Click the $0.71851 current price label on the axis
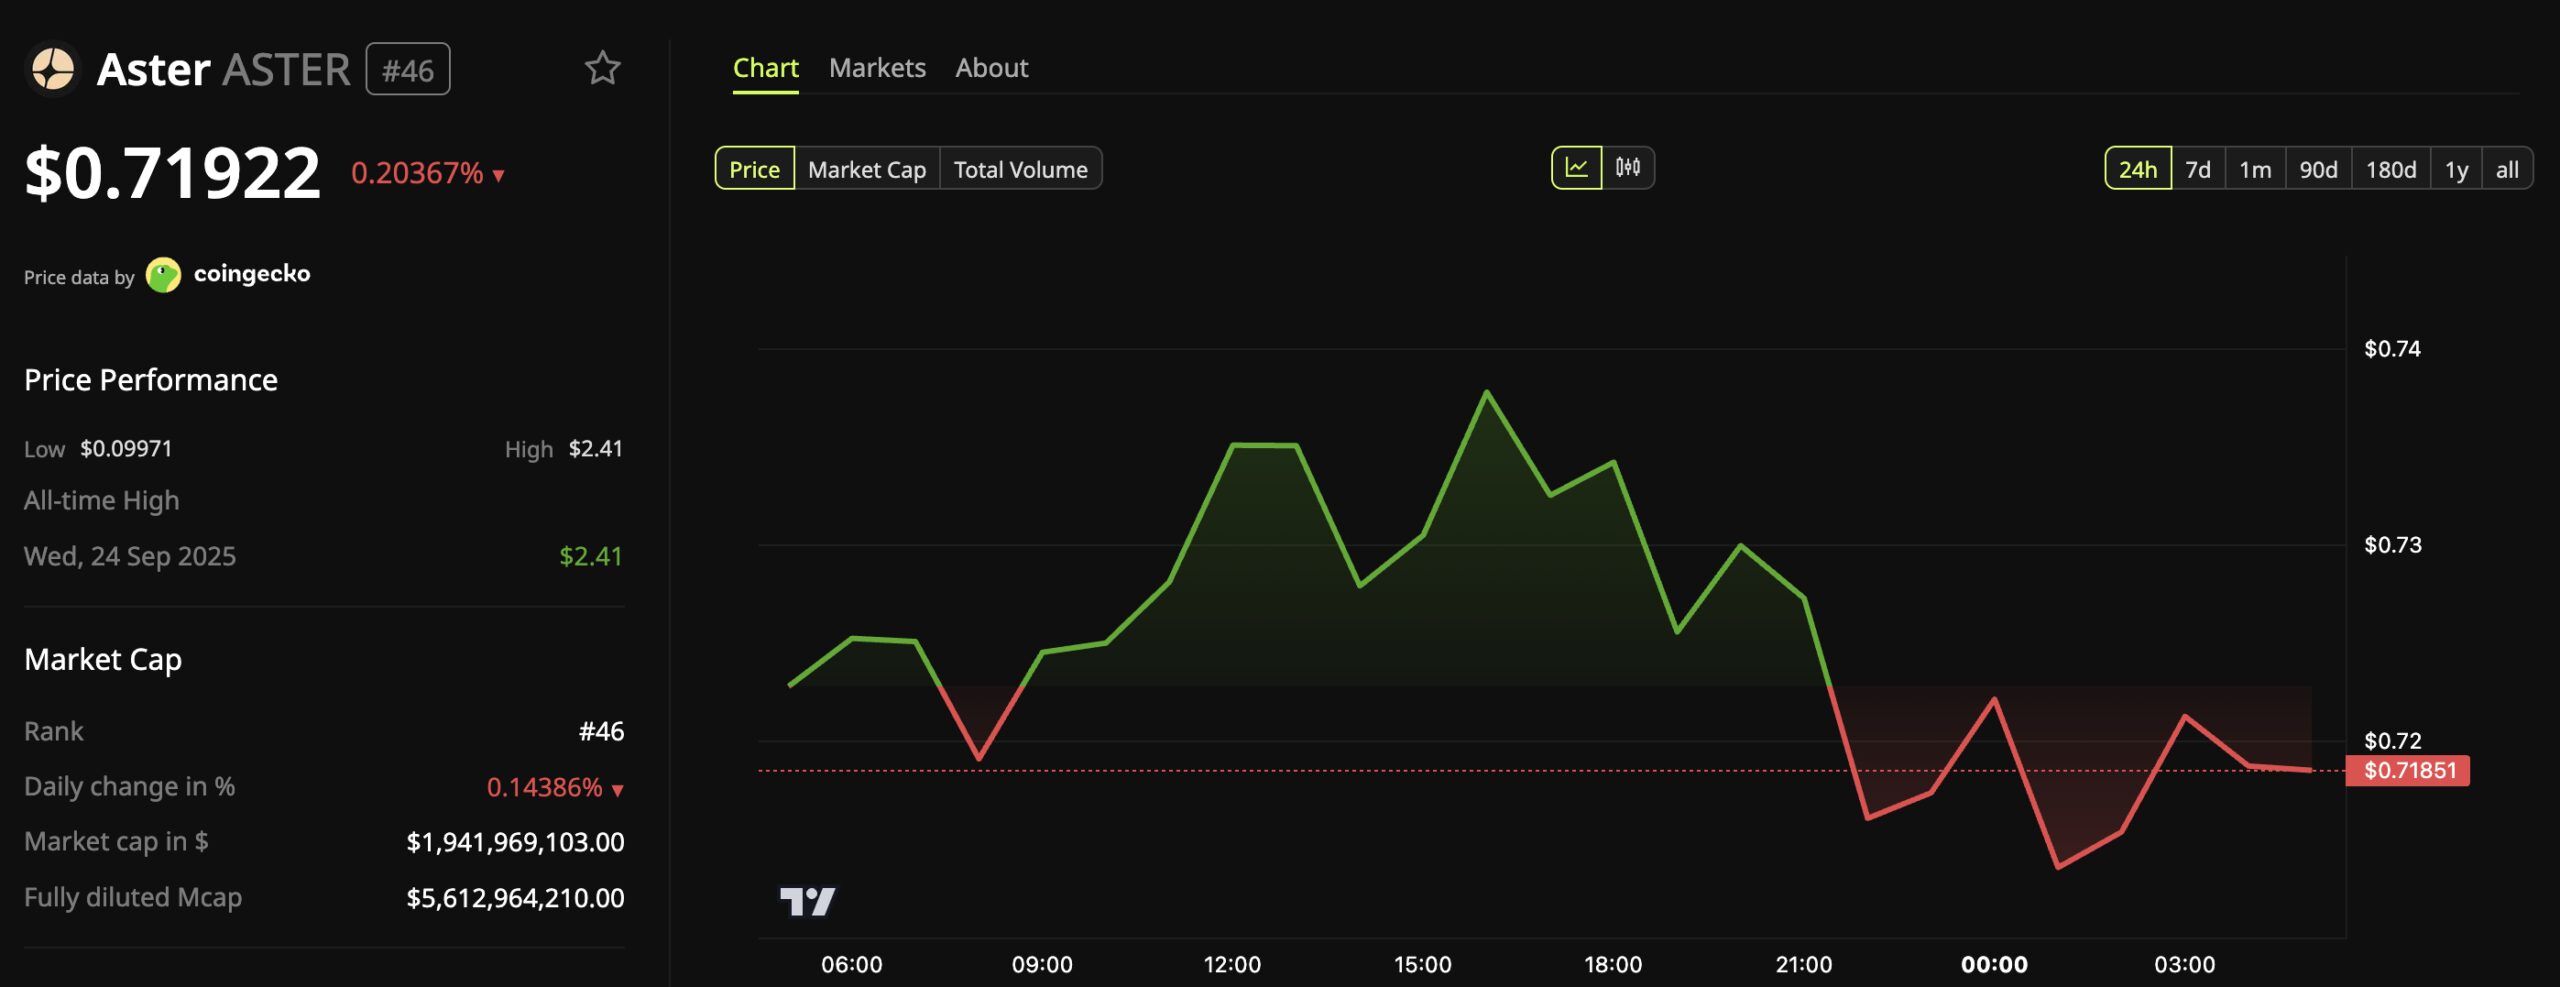2560x987 pixels. click(2408, 770)
